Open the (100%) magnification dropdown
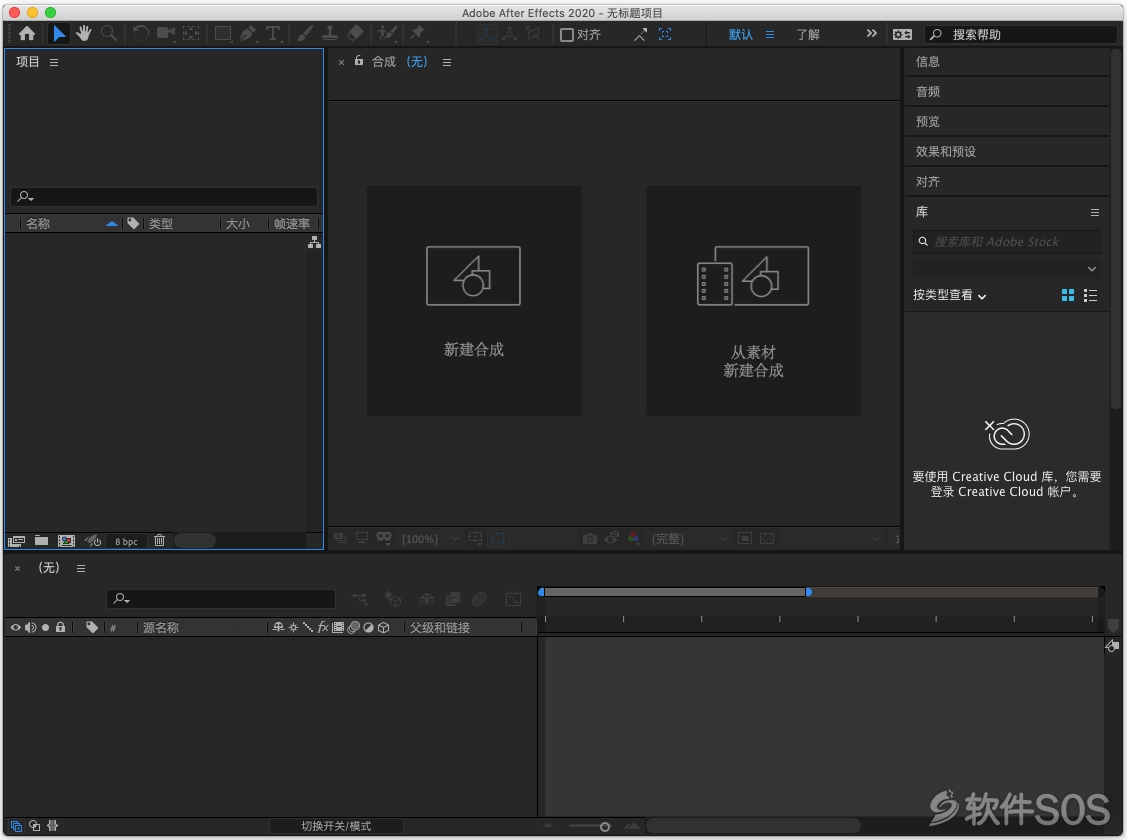This screenshot has width=1127, height=840. [x=430, y=539]
